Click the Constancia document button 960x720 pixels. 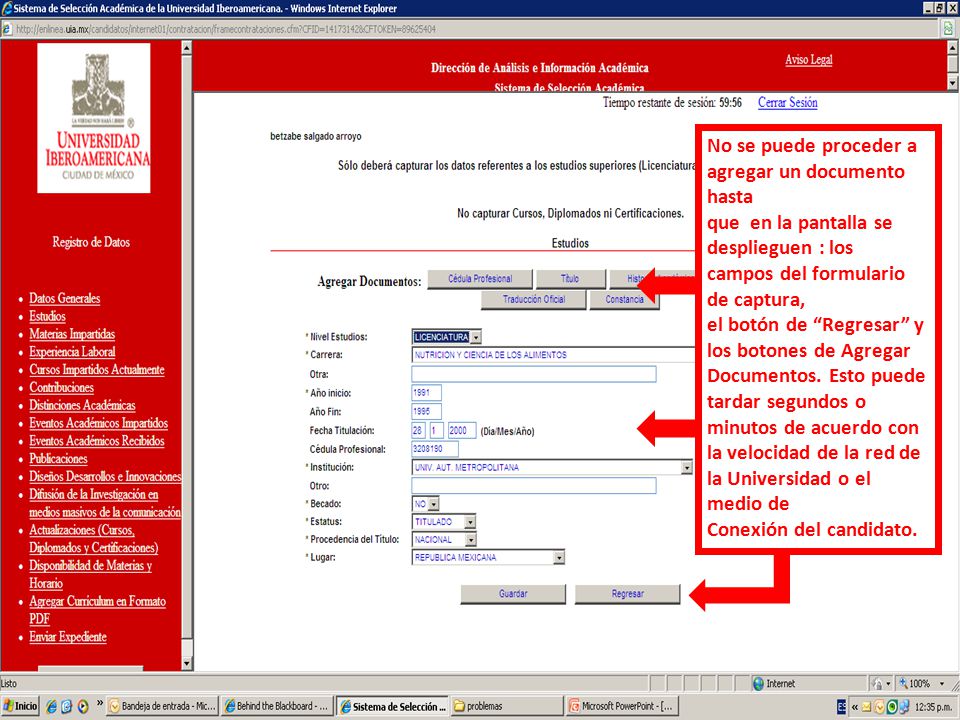(x=624, y=299)
